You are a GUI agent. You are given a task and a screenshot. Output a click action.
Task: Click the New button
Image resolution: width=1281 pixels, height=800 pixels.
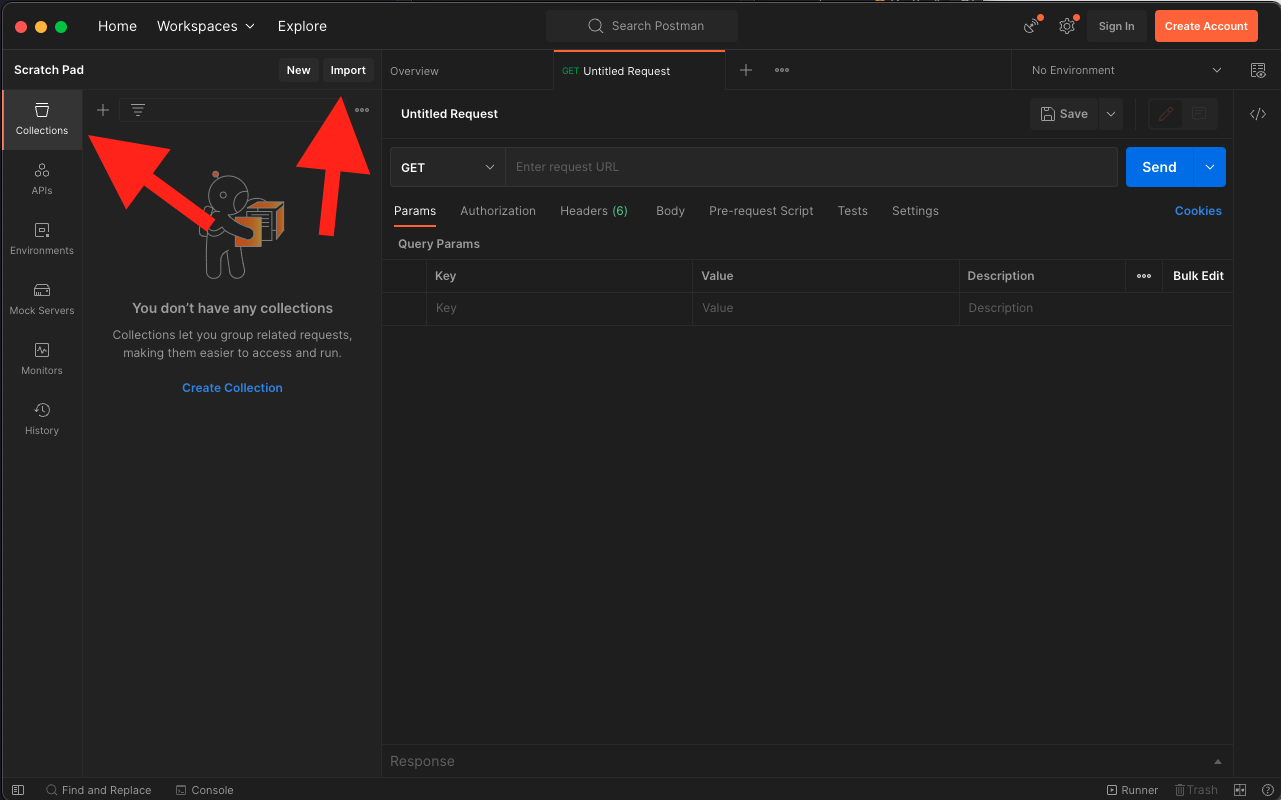coord(298,70)
